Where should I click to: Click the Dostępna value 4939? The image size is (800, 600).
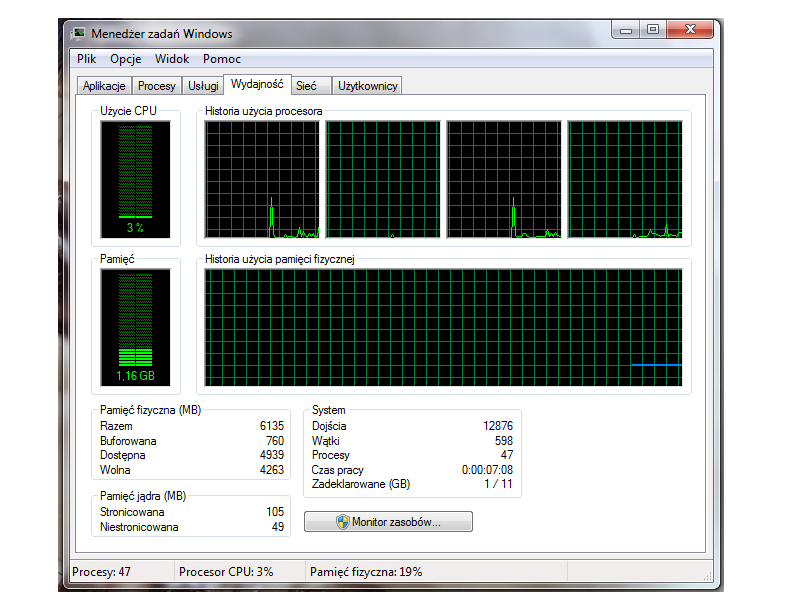tap(271, 455)
